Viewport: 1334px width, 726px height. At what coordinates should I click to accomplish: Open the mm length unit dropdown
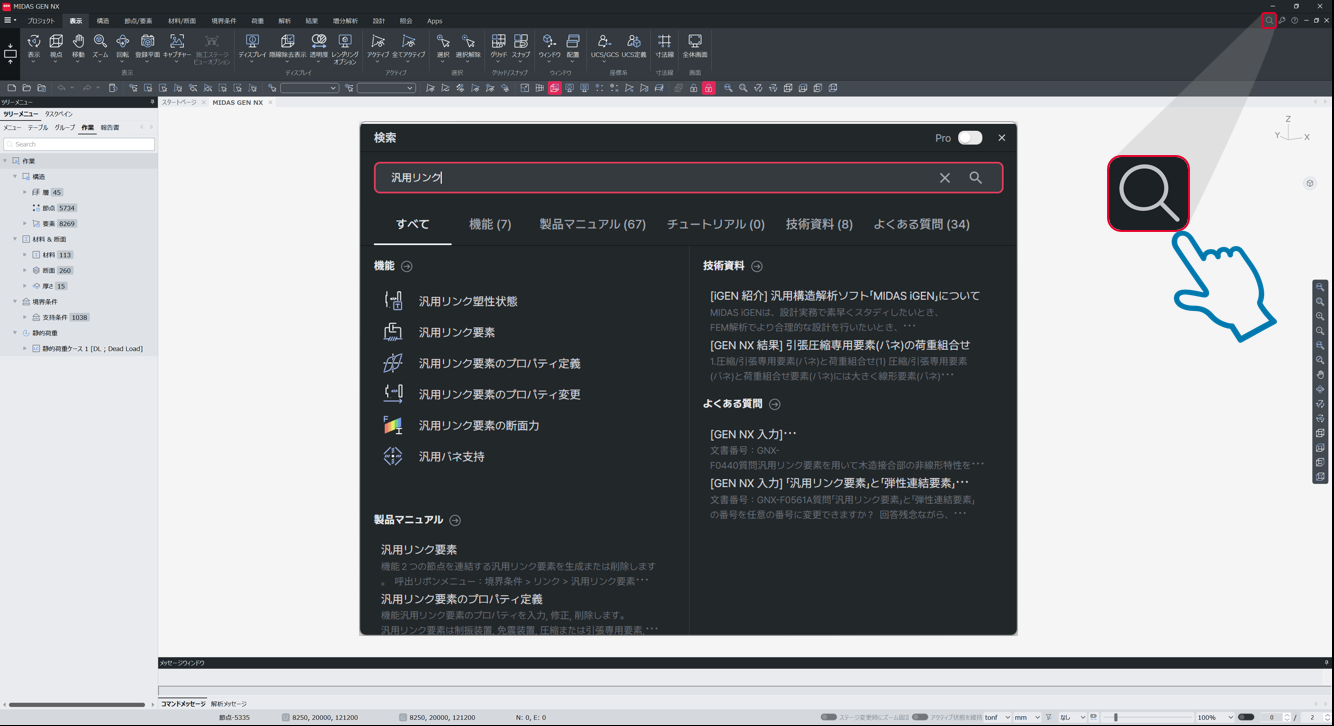[x=1027, y=717]
